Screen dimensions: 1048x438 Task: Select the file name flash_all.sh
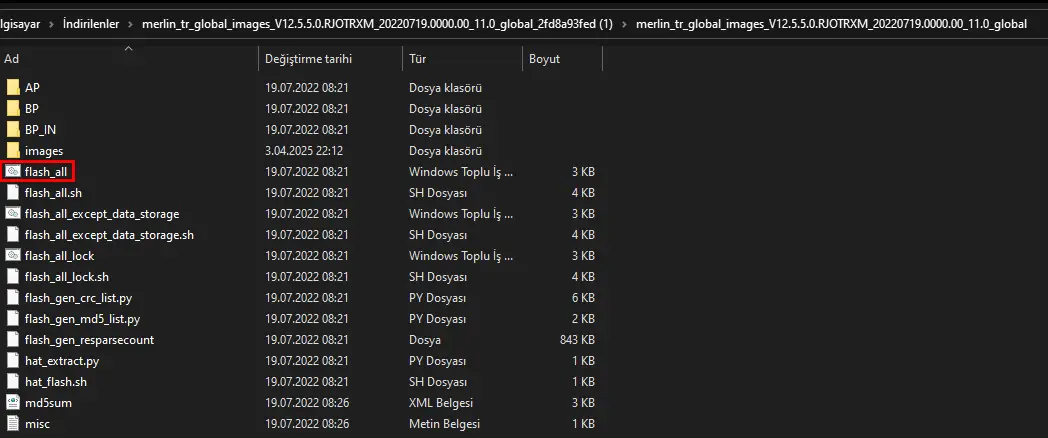coord(53,193)
